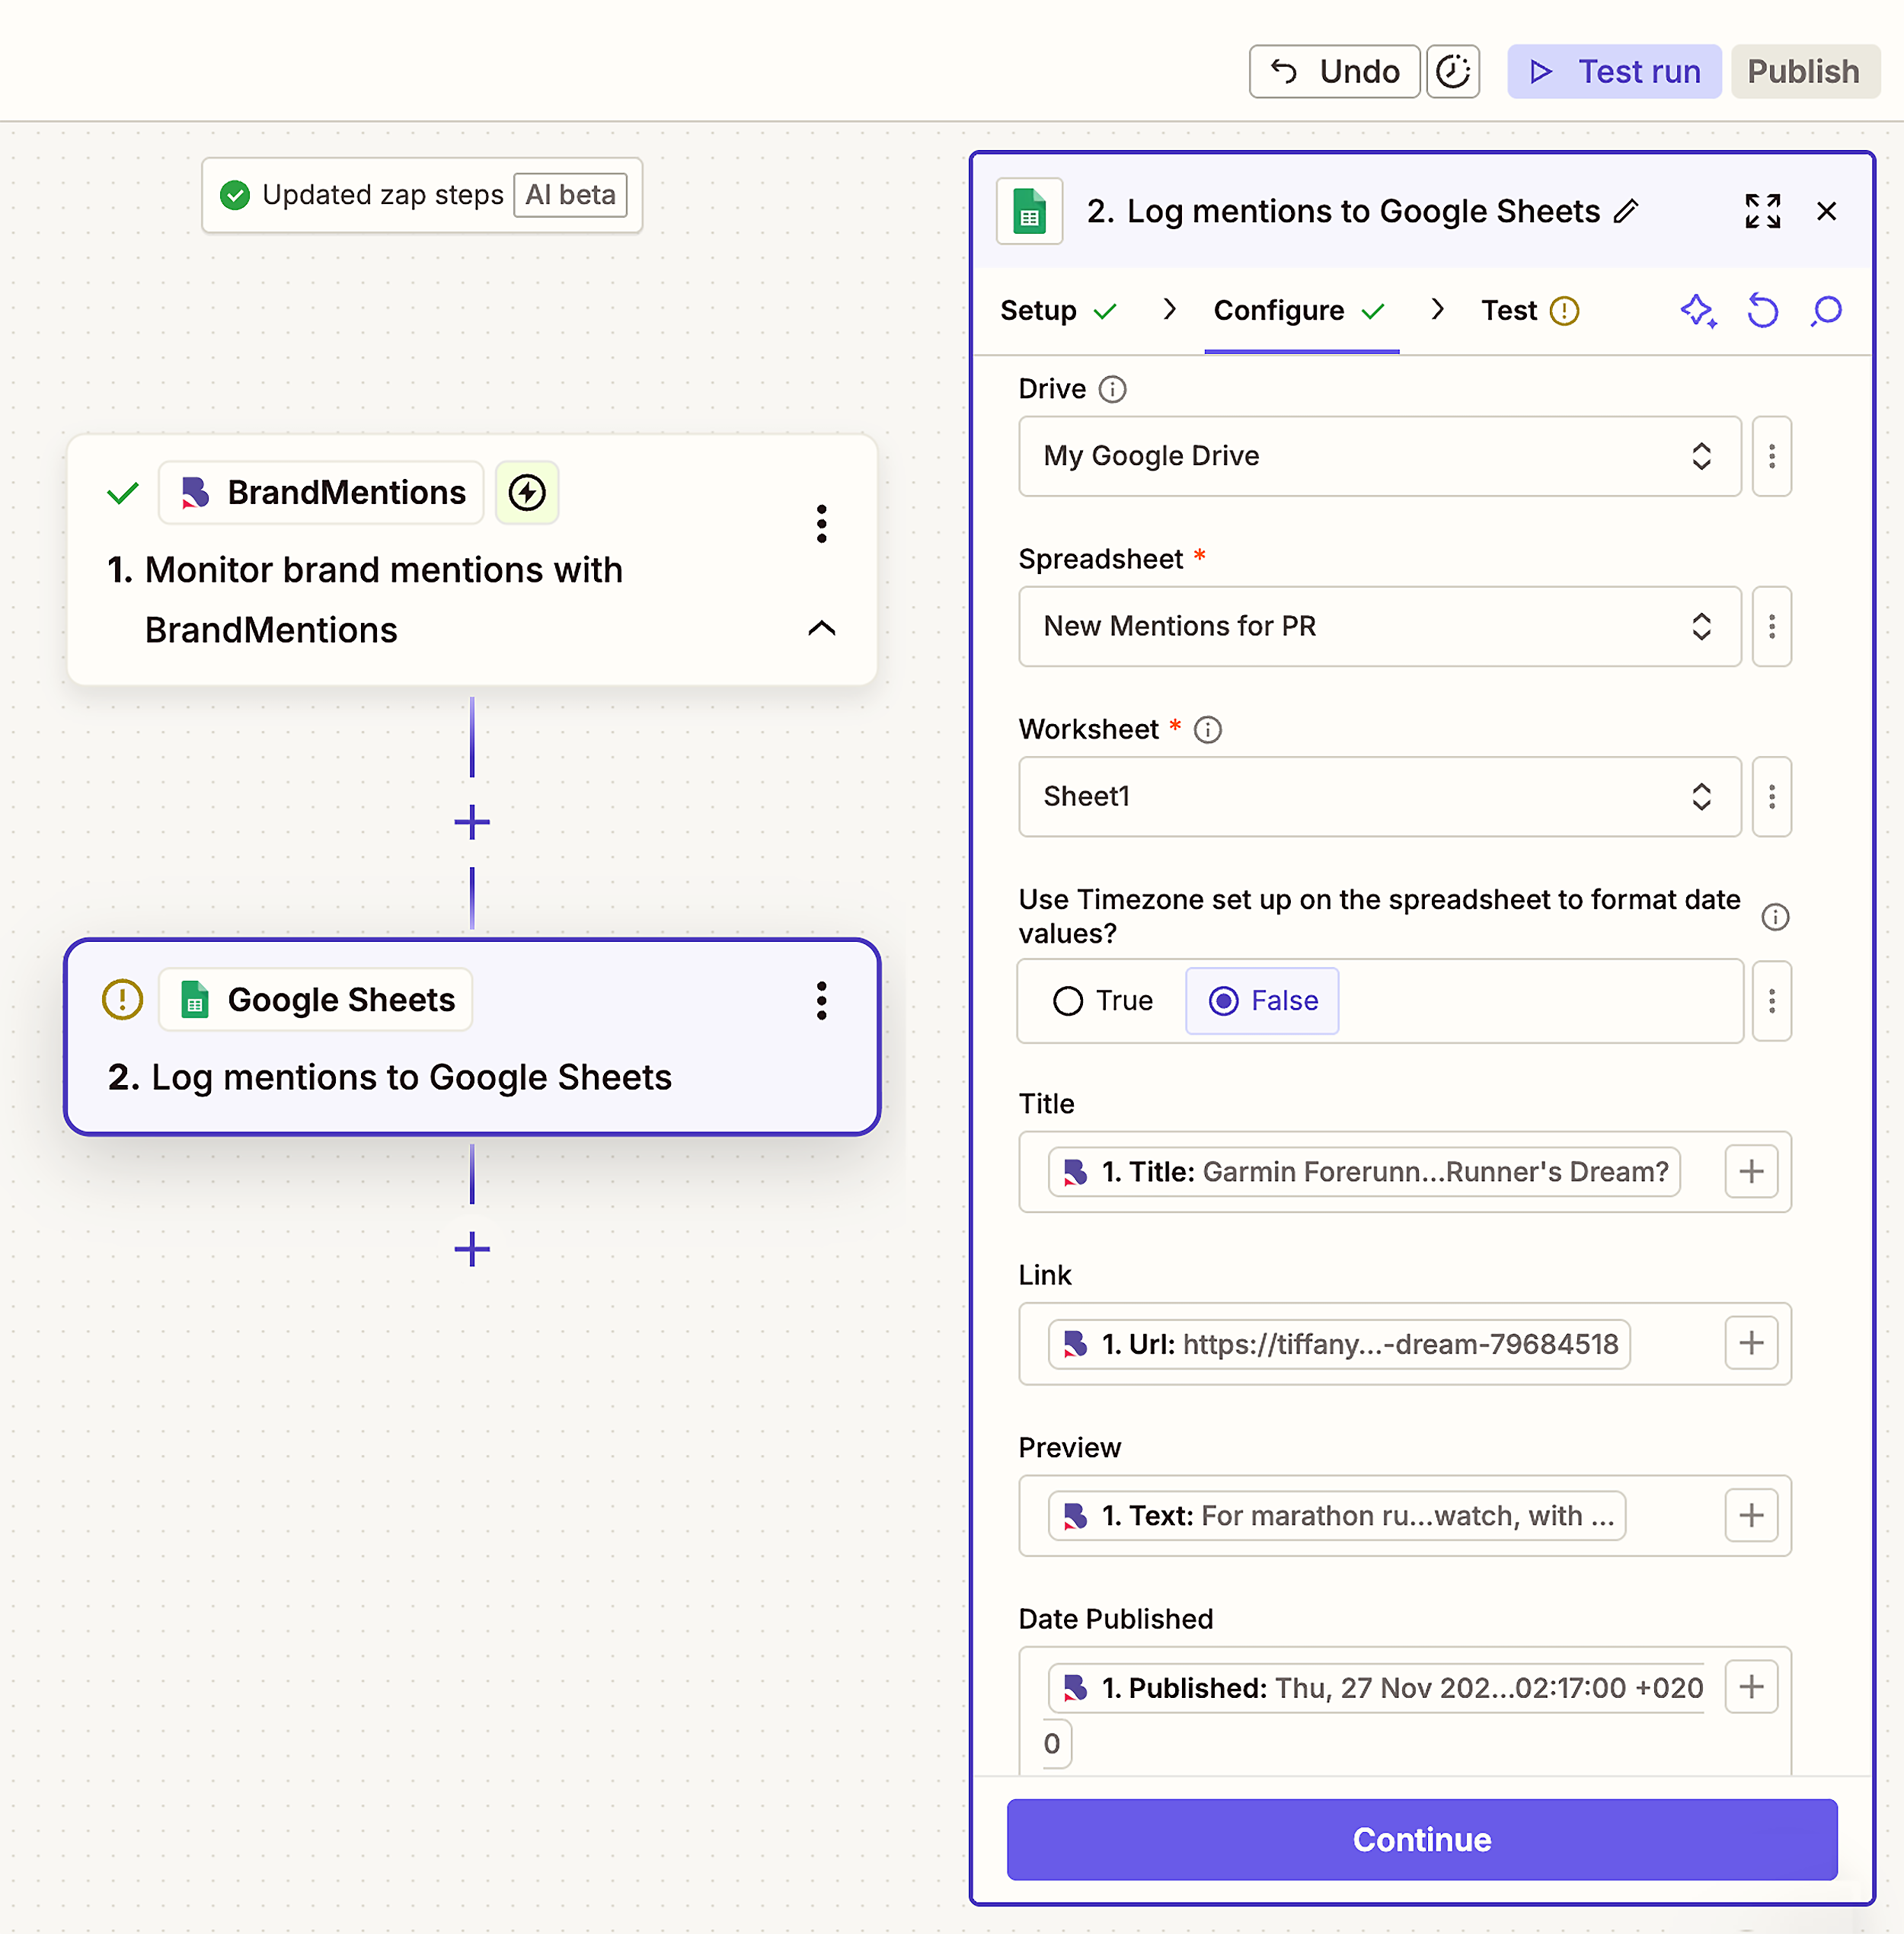Click the refresh fields icon in the step panel
The width and height of the screenshot is (1904, 1934).
tap(1763, 311)
